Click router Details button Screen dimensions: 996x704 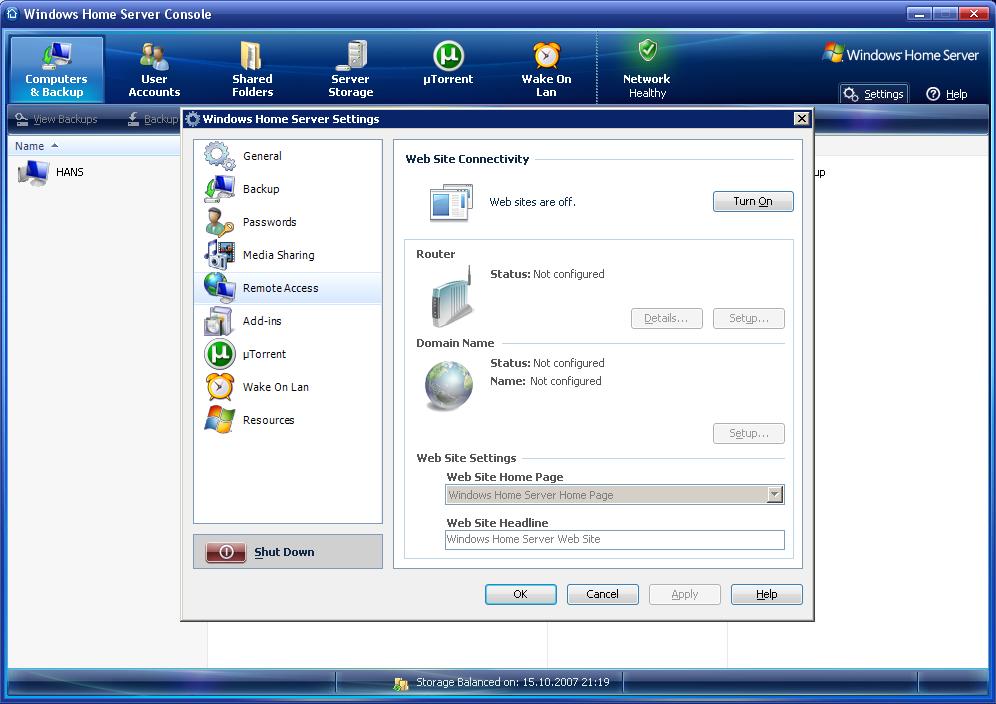coord(666,318)
